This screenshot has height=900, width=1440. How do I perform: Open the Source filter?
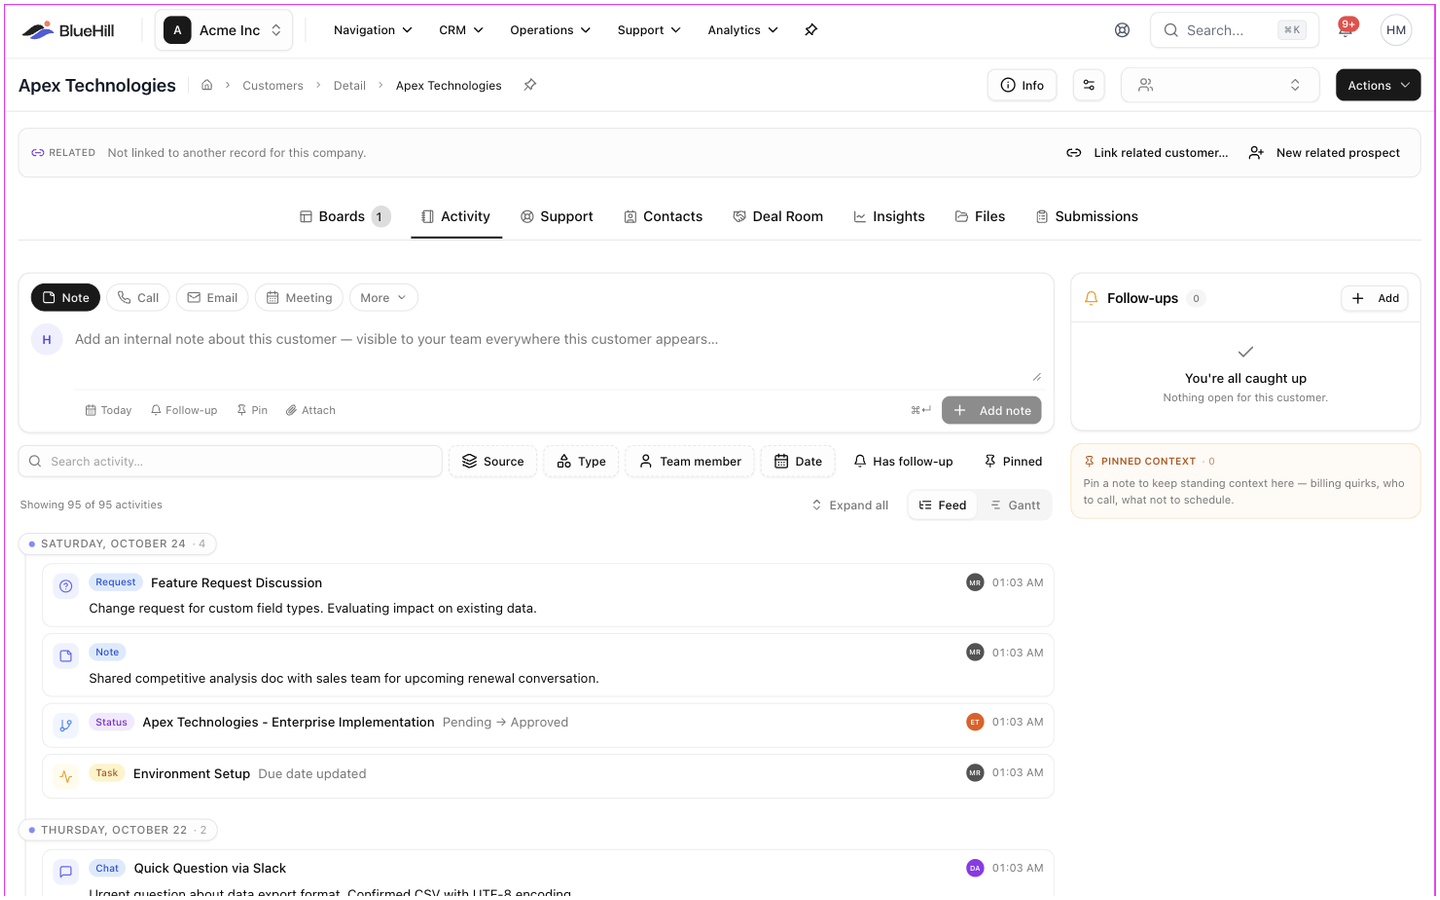point(493,461)
